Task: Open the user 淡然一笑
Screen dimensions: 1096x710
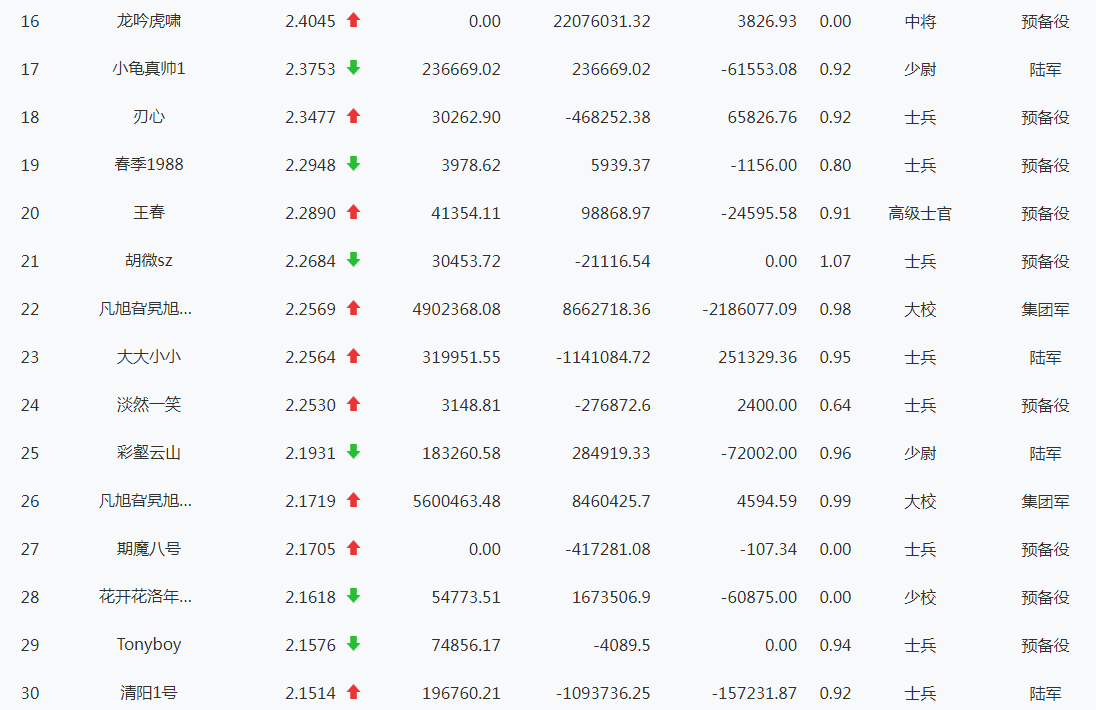Action: click(x=149, y=405)
